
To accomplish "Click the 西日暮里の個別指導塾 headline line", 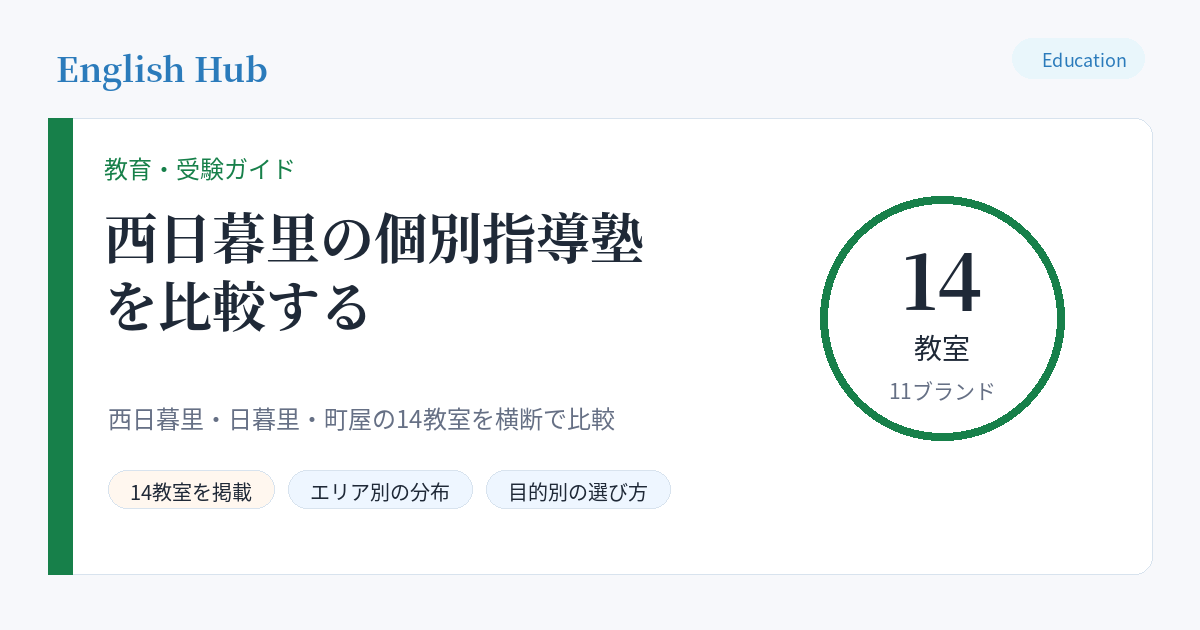I will coord(375,240).
